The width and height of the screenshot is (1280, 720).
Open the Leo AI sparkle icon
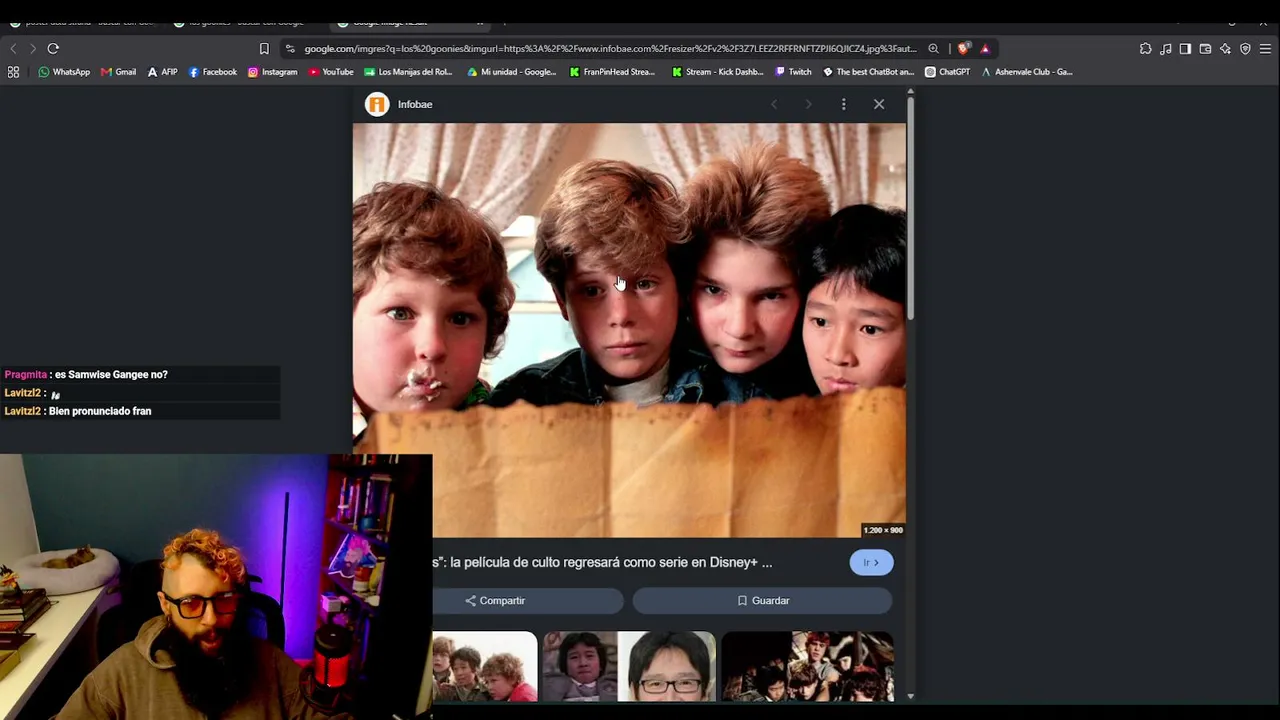1225,48
